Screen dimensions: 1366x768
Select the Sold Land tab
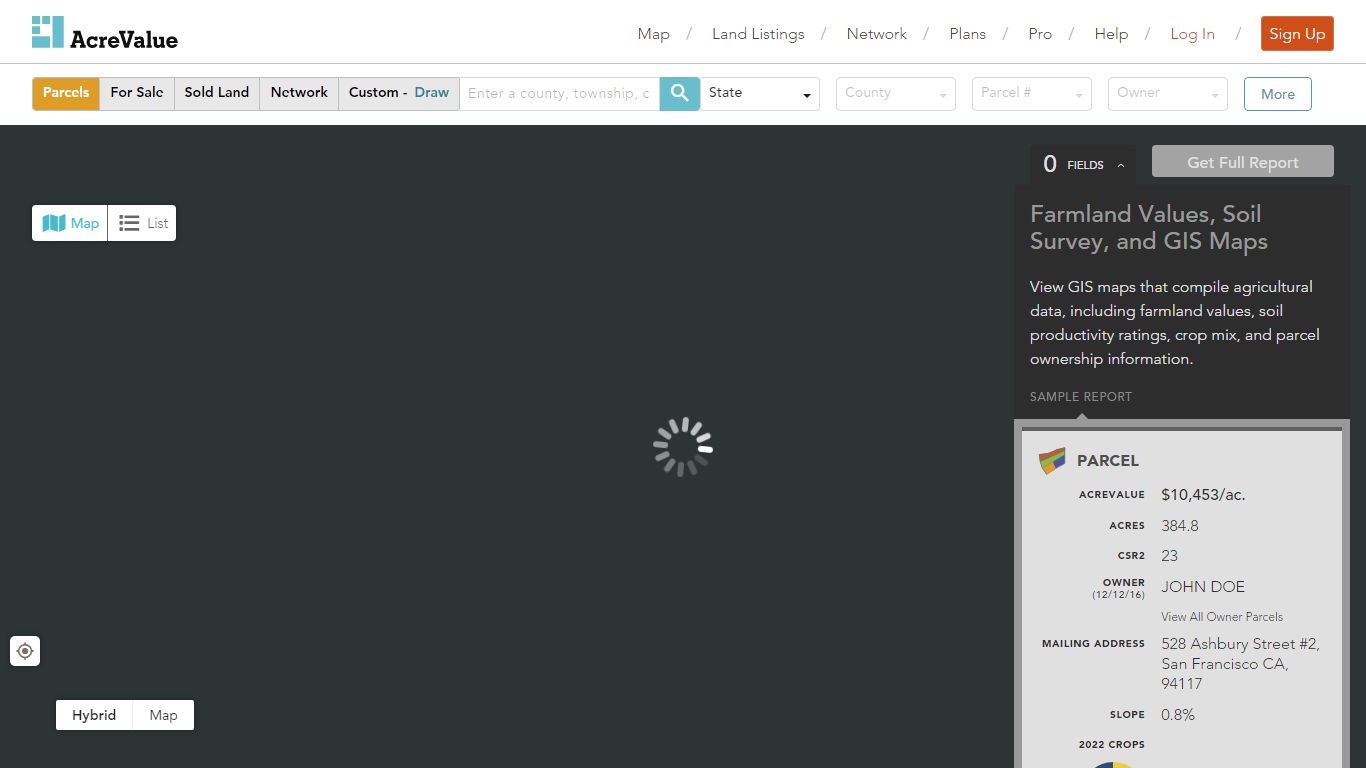click(217, 93)
